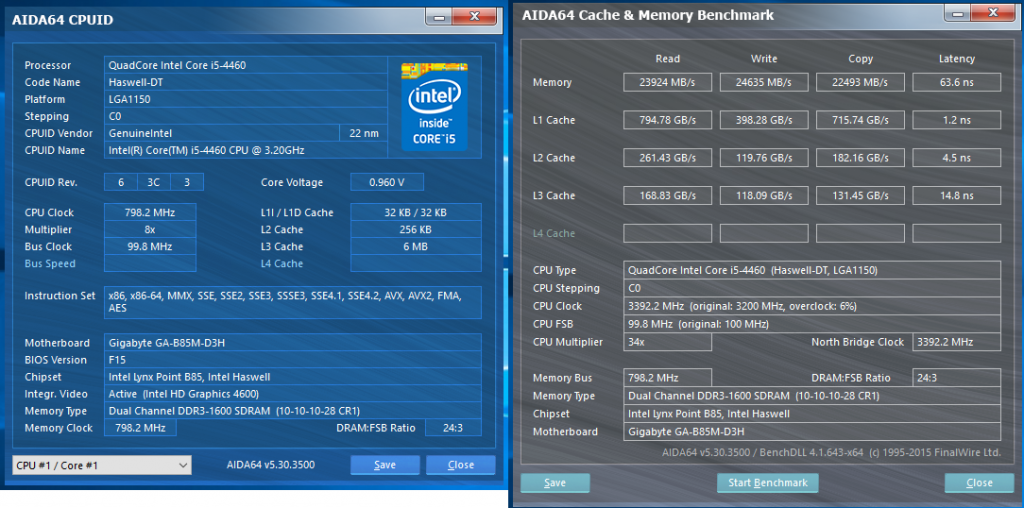Click Memory Bus value 798.2 MHz
This screenshot has height=508, width=1024.
(x=667, y=378)
